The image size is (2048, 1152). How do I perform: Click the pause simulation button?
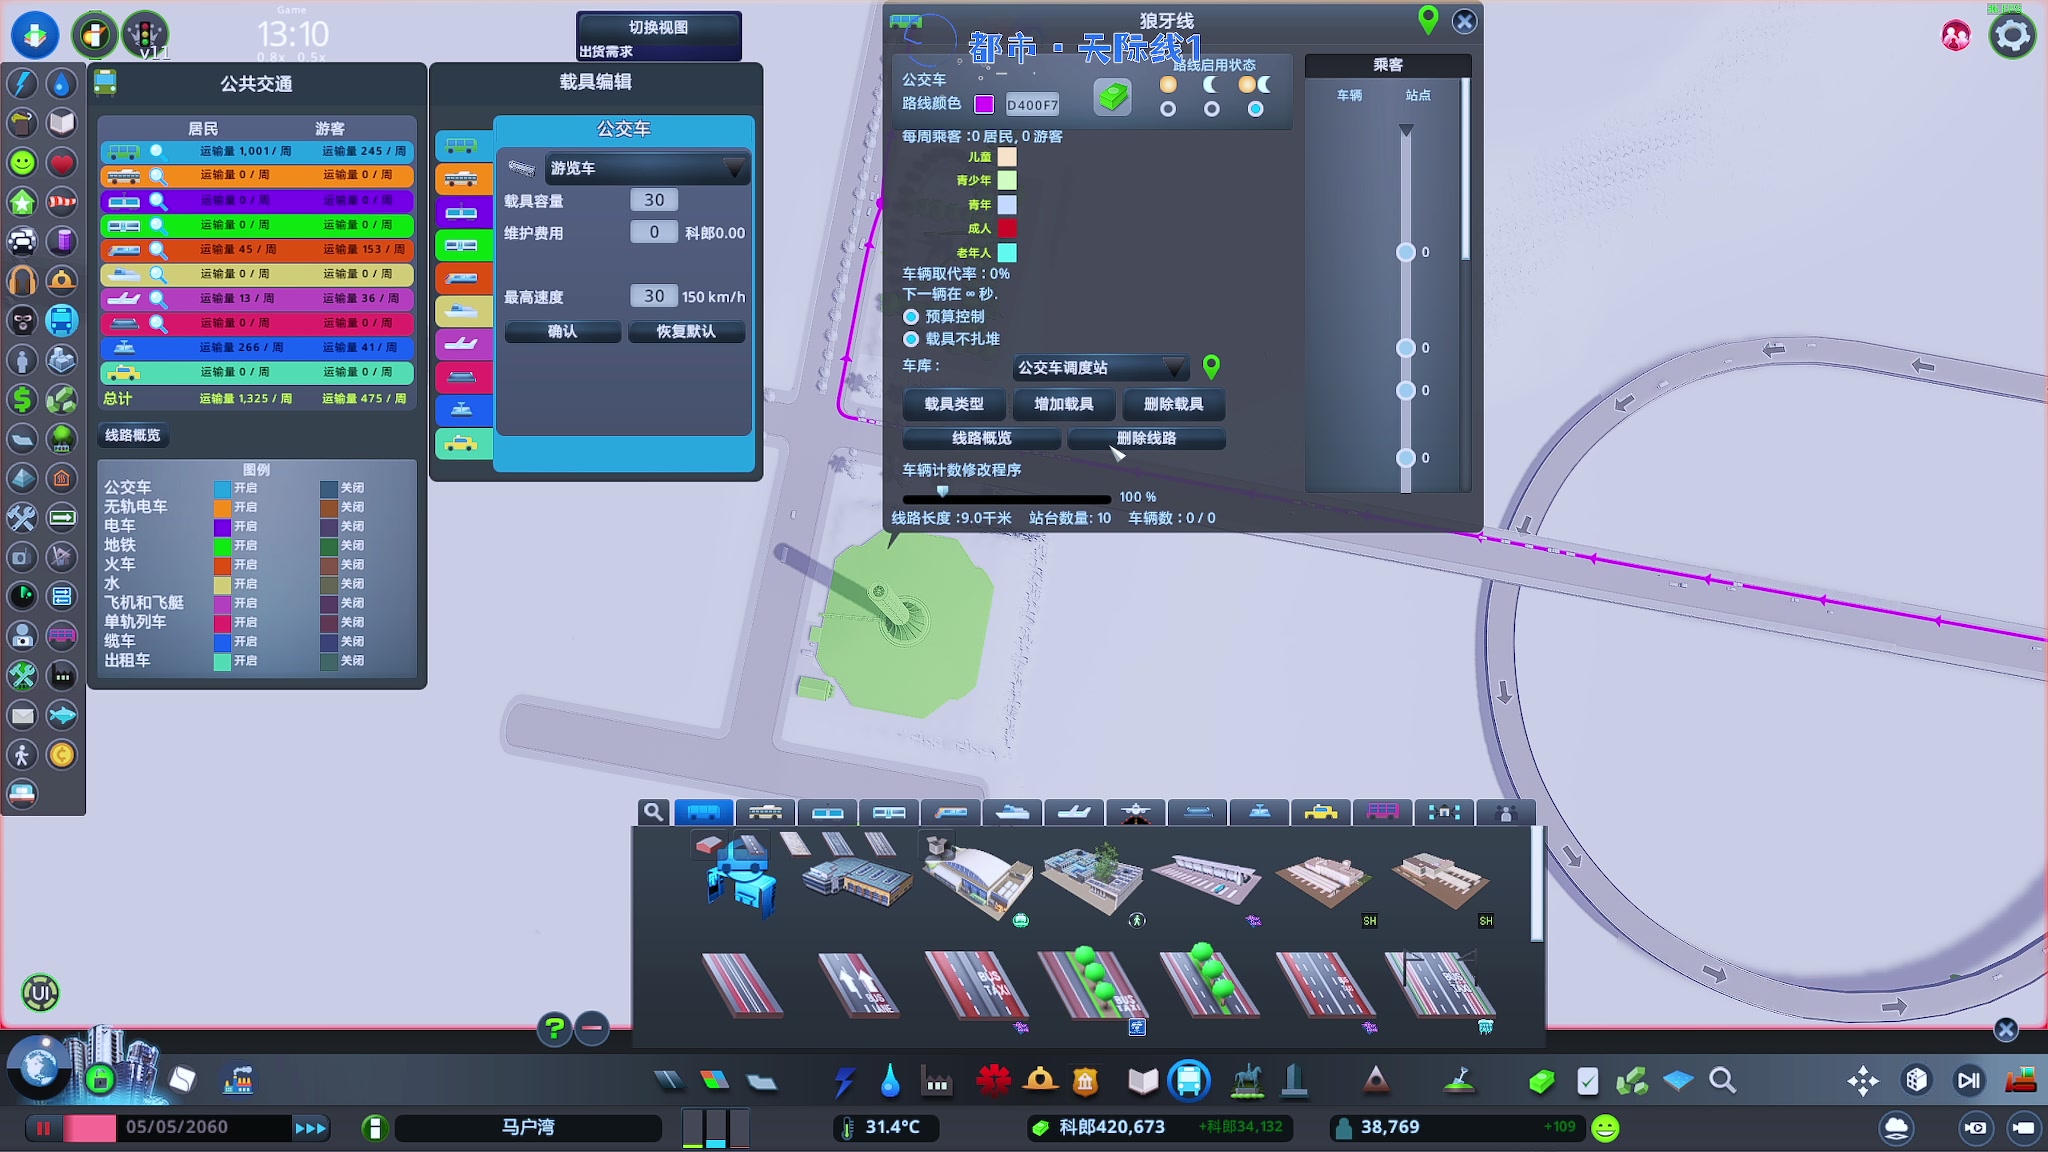pyautogui.click(x=43, y=1128)
